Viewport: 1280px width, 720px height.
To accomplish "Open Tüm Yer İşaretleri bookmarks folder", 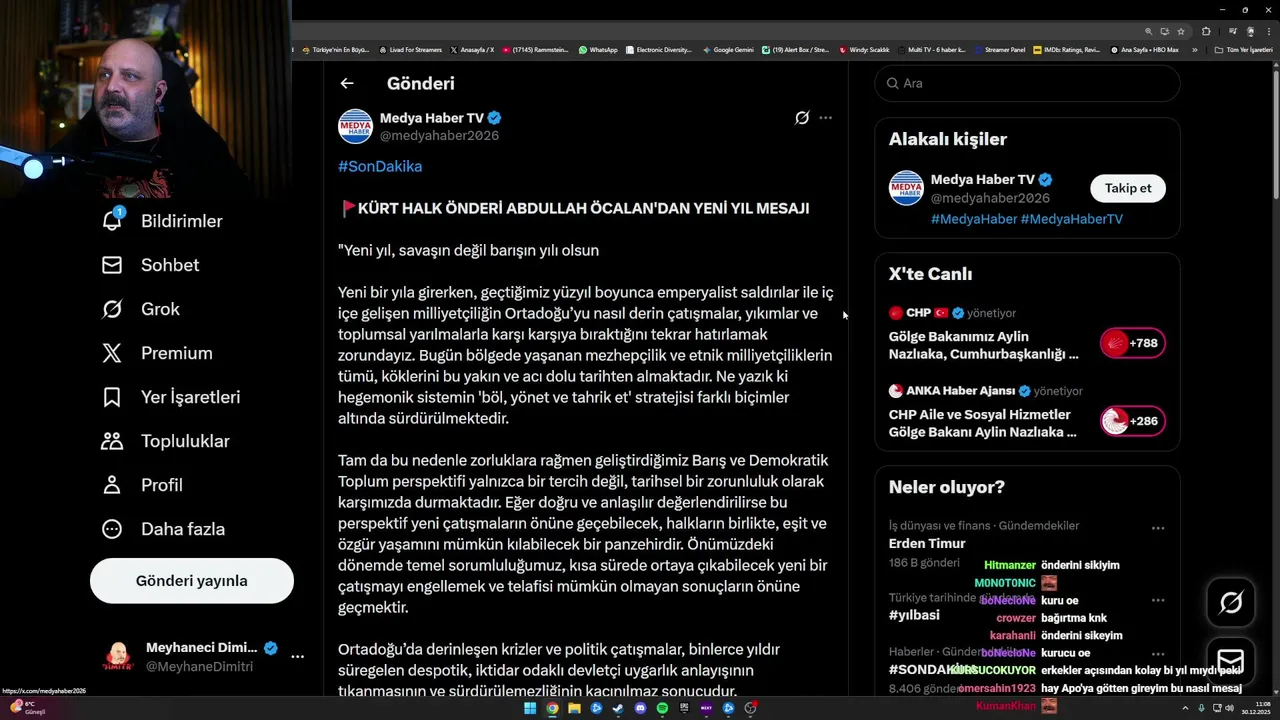I will point(1244,50).
